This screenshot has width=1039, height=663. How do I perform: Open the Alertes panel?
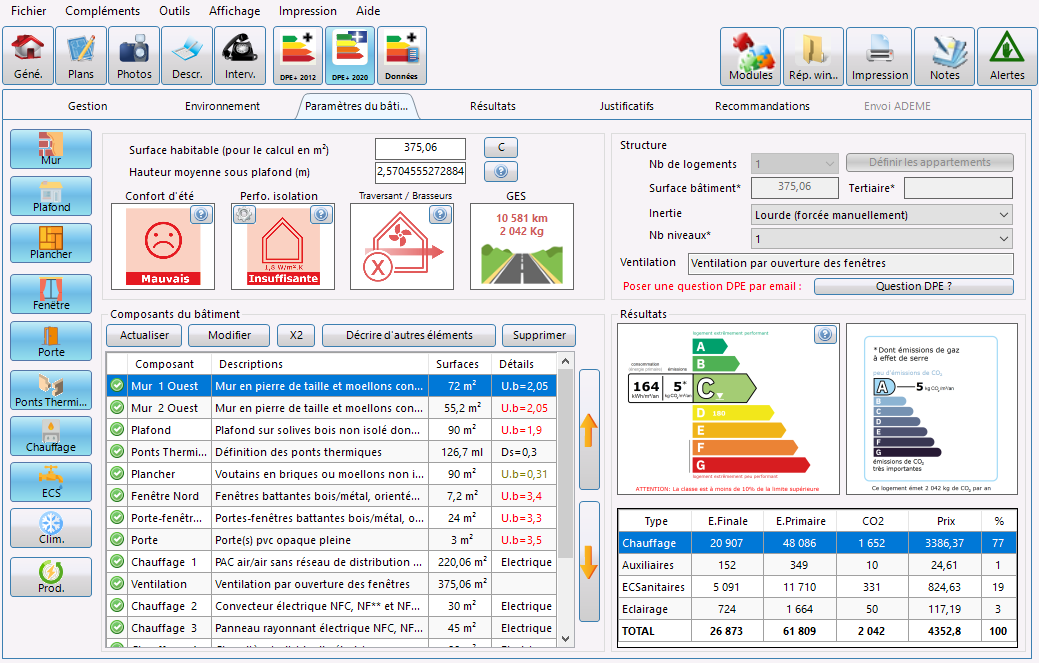coord(1007,55)
